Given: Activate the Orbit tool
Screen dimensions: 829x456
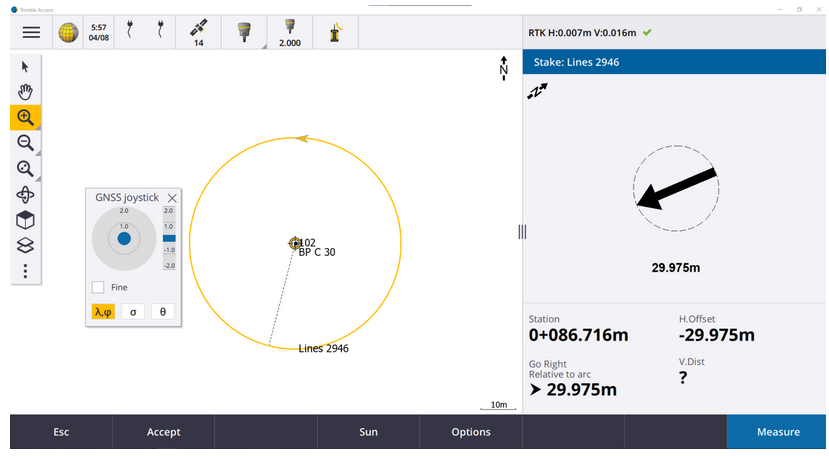Looking at the screenshot, I should point(25,195).
